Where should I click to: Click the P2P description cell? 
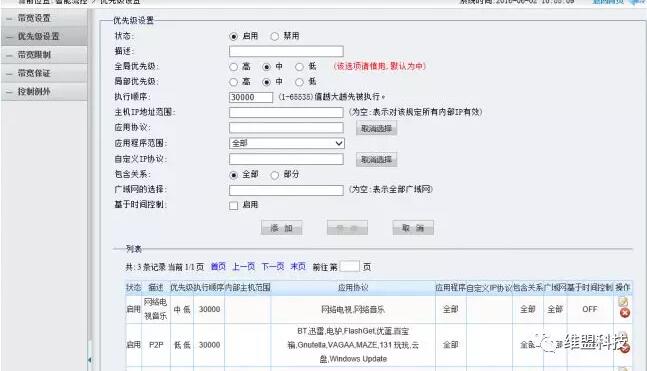156,345
